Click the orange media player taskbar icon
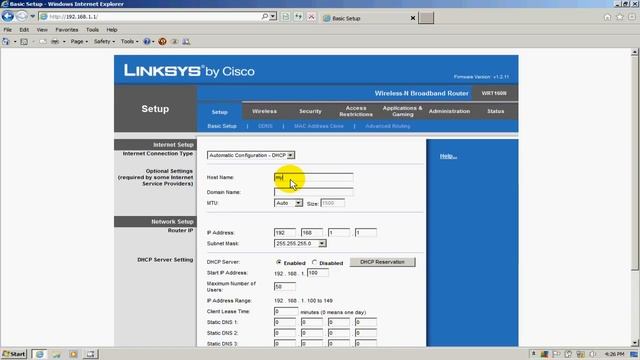 [73, 354]
